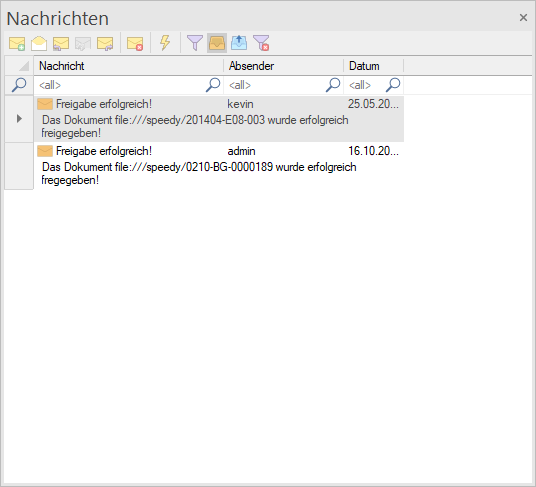The image size is (536, 487).
Task: Click magnifier icon in Absender filter cell
Action: 333,85
